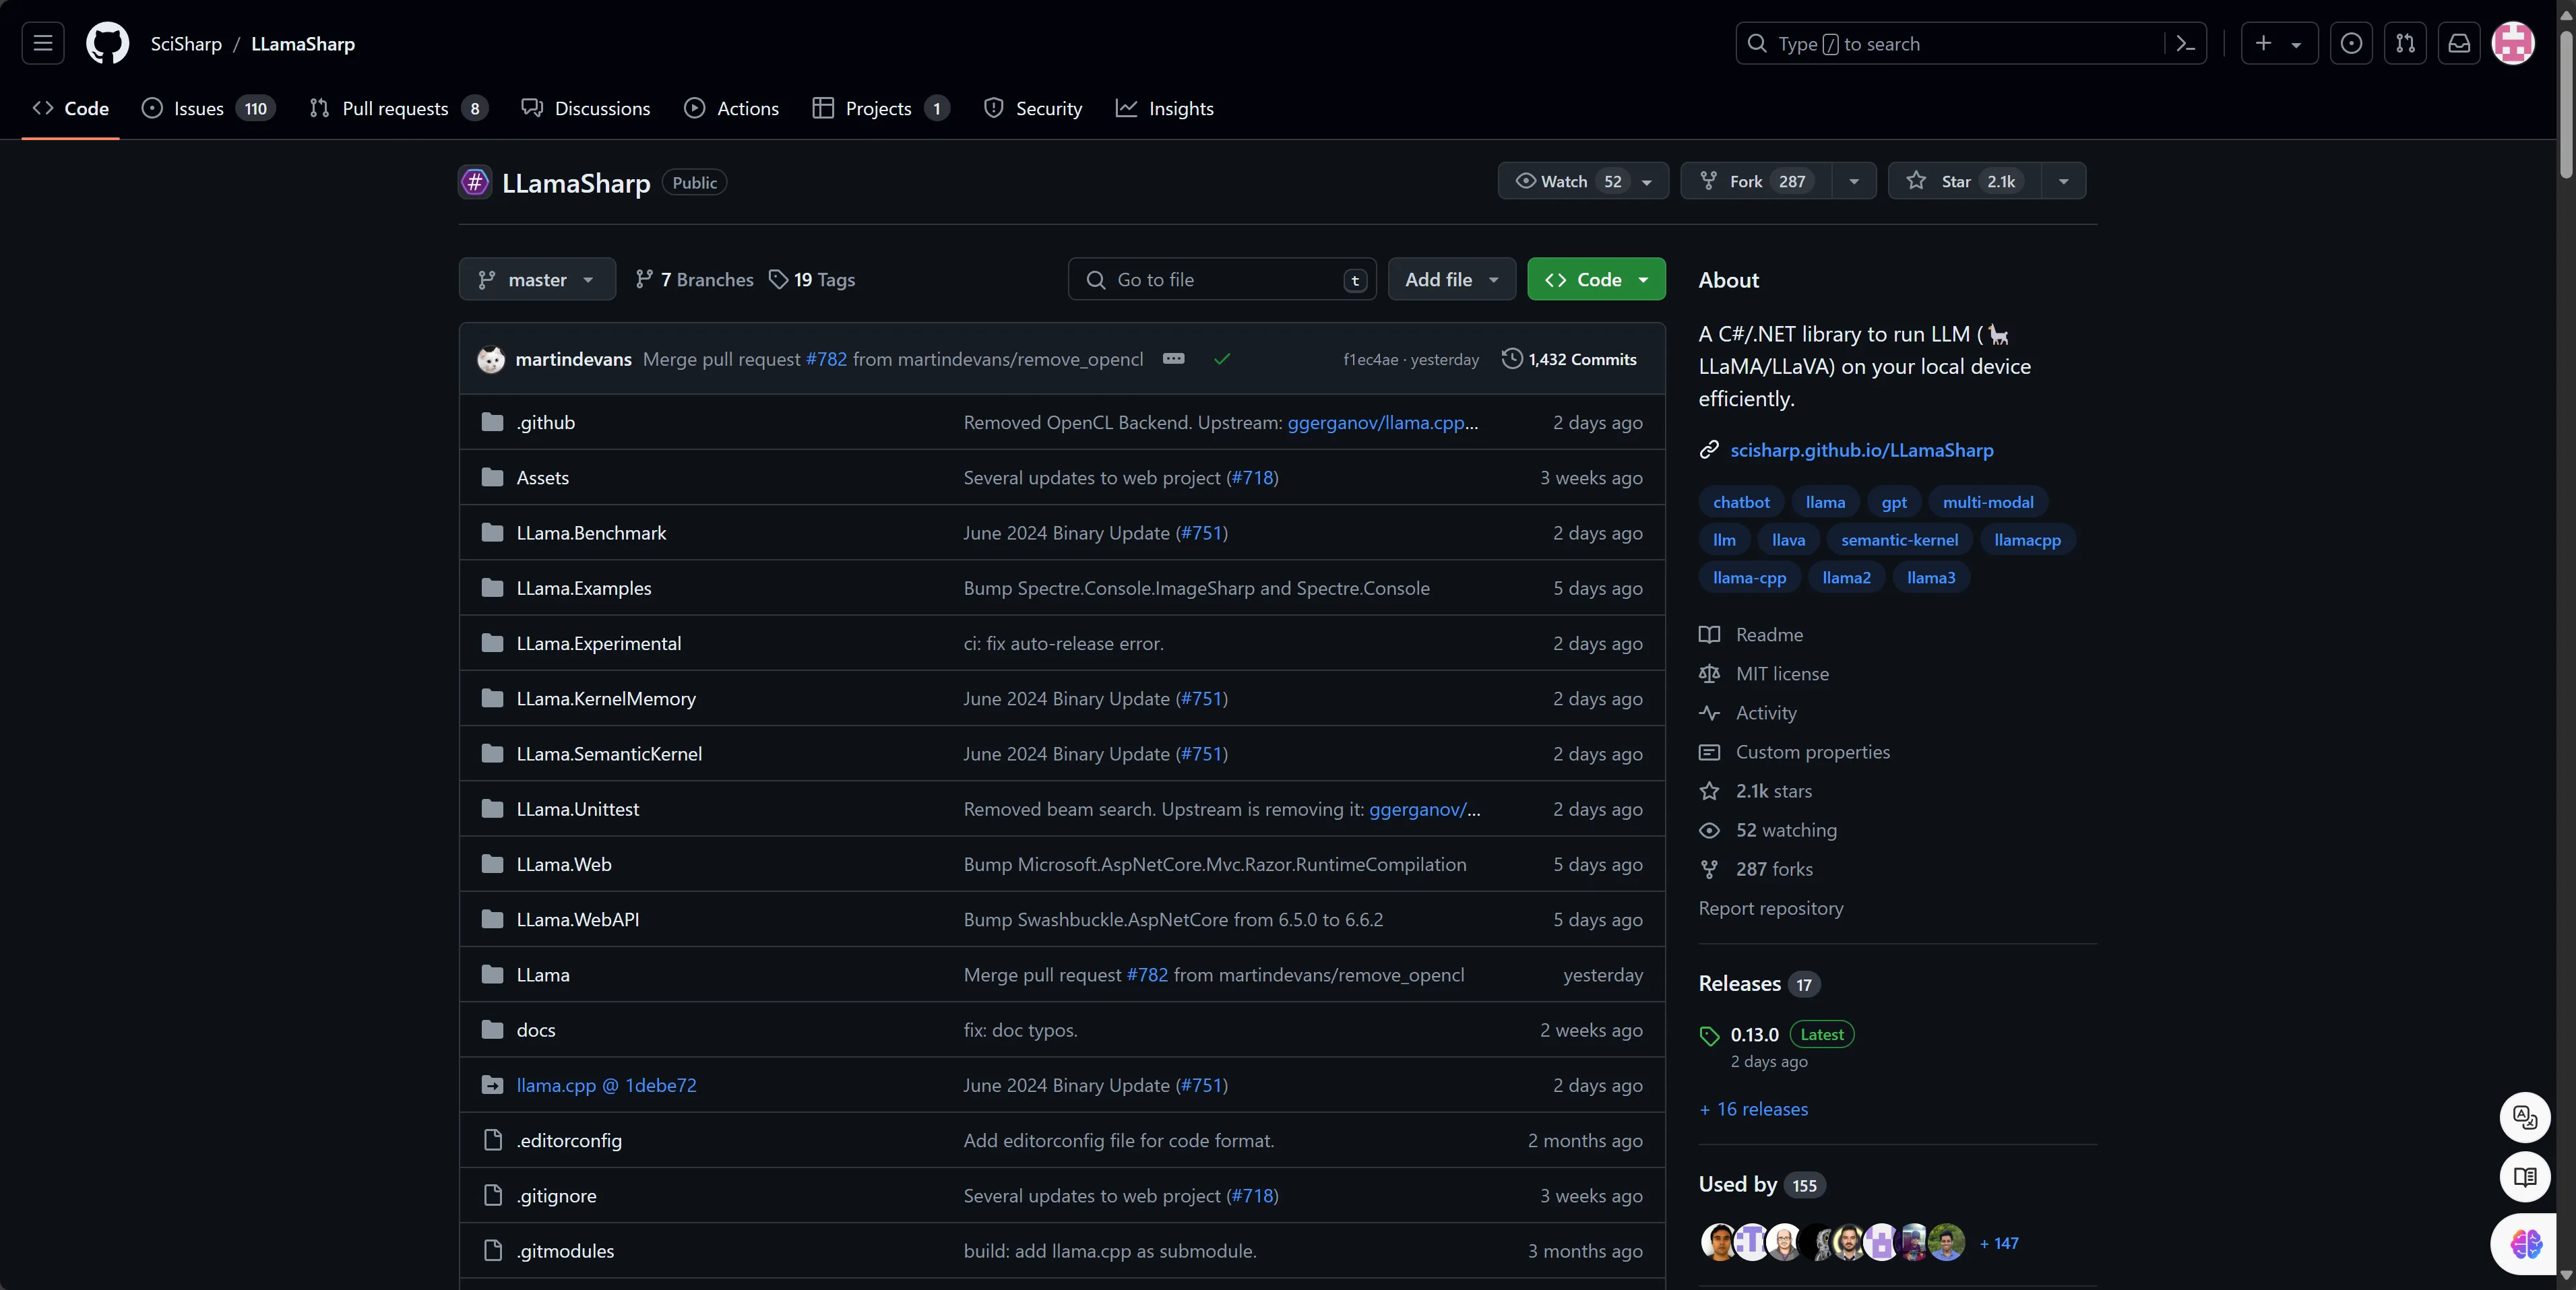
Task: Click the 0.13.0 release tag icon
Action: pyautogui.click(x=1709, y=1036)
